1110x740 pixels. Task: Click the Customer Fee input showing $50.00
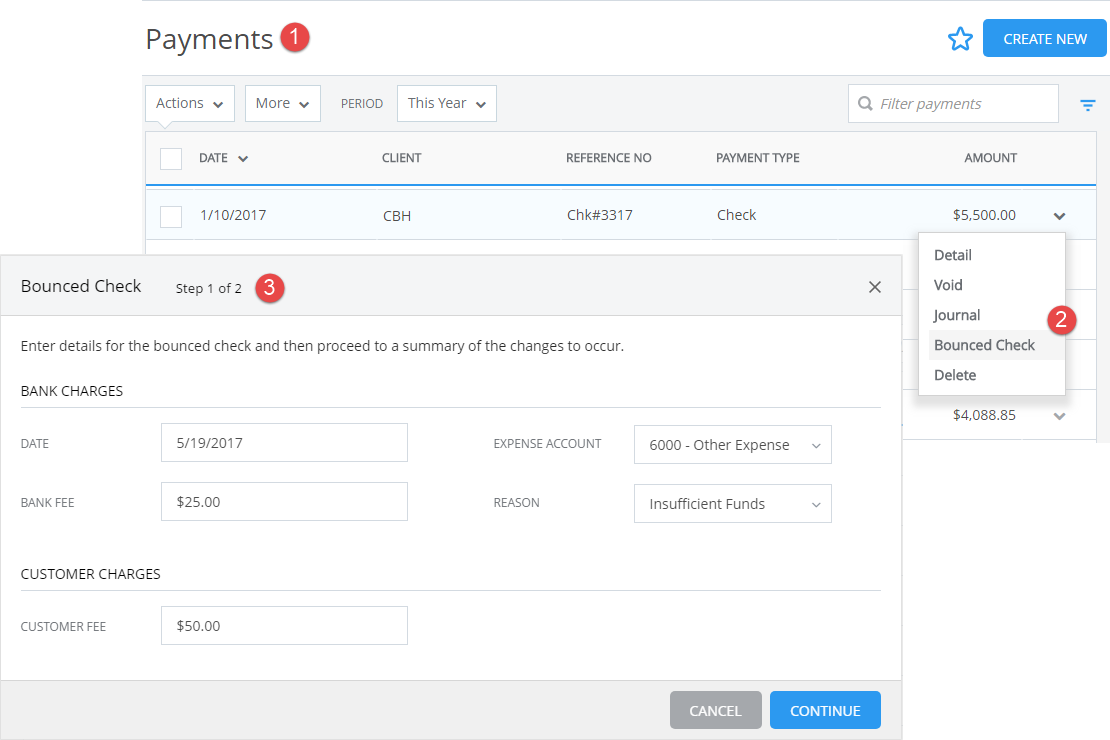click(x=284, y=625)
